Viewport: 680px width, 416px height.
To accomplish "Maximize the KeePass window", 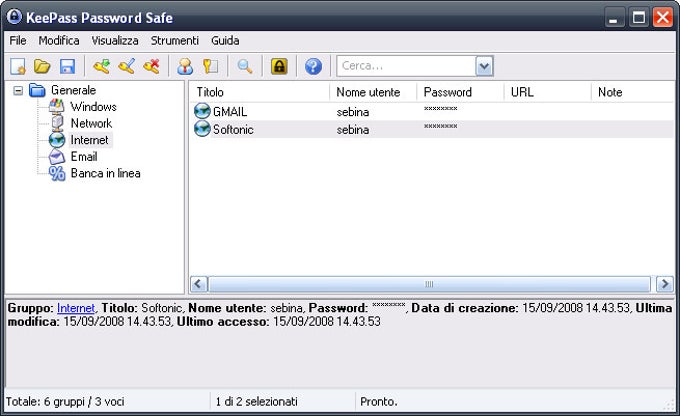I will (x=638, y=17).
